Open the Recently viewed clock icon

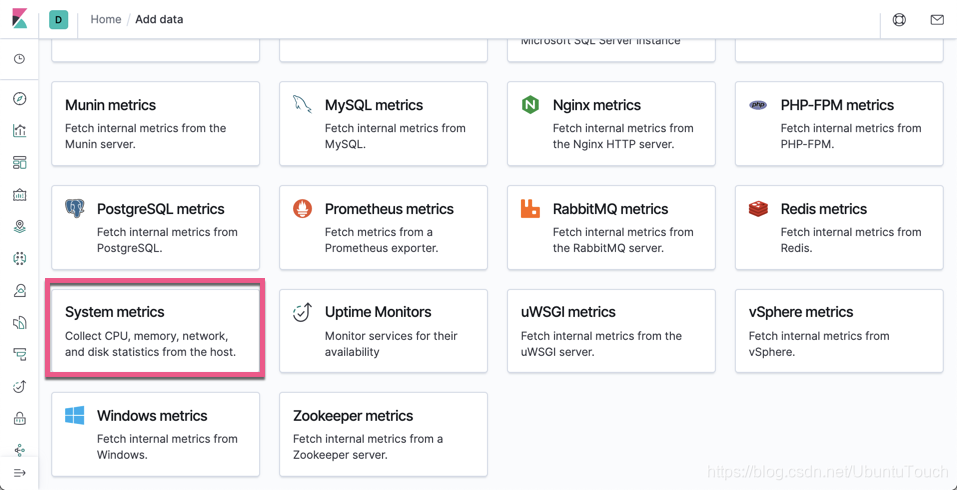[x=19, y=59]
